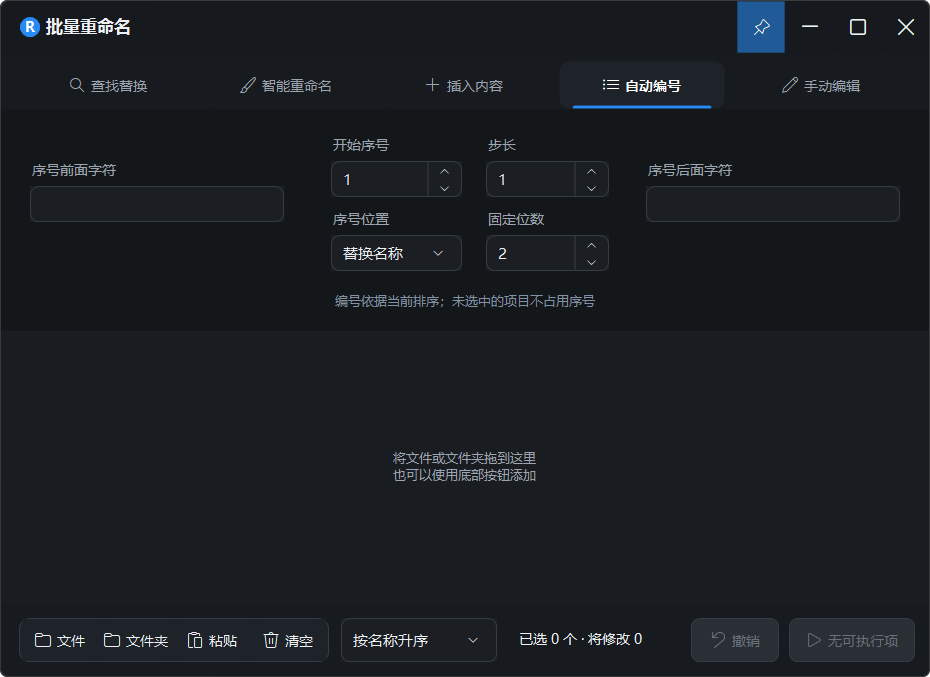
Task: Add a folder with the 文件夹 button
Action: pos(136,641)
